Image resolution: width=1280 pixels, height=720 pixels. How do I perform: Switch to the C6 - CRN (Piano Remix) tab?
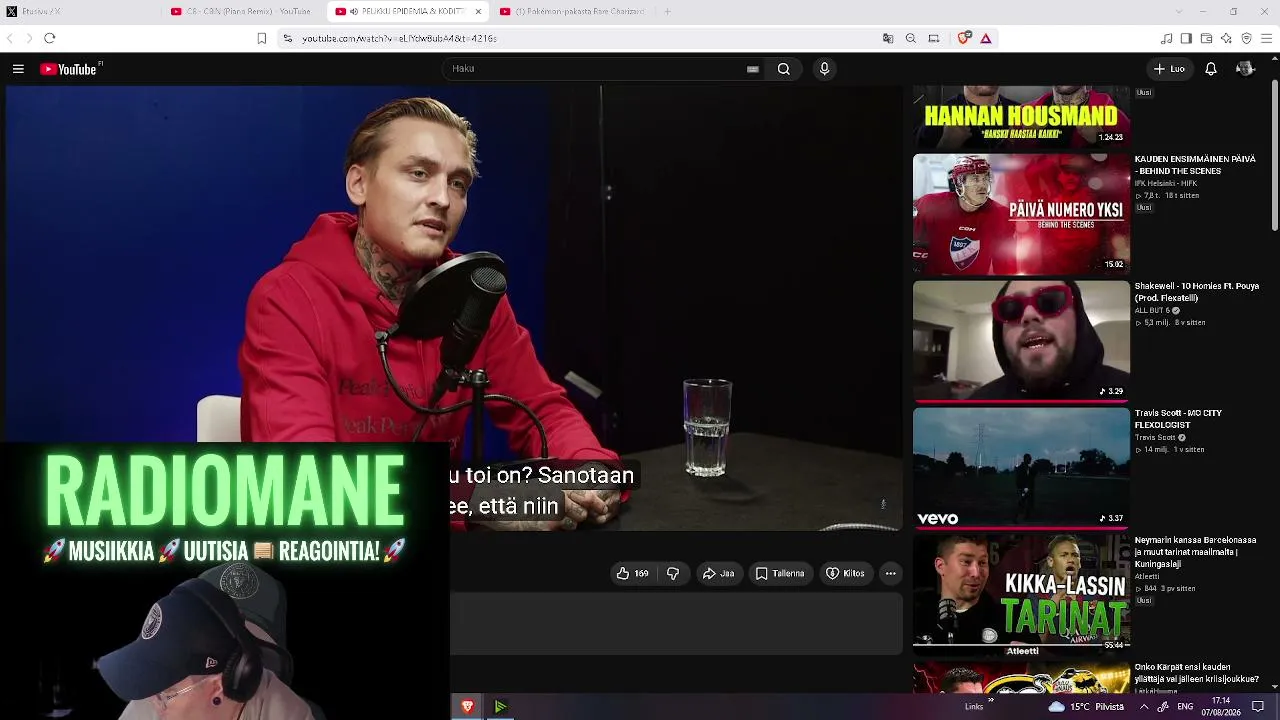[242, 12]
